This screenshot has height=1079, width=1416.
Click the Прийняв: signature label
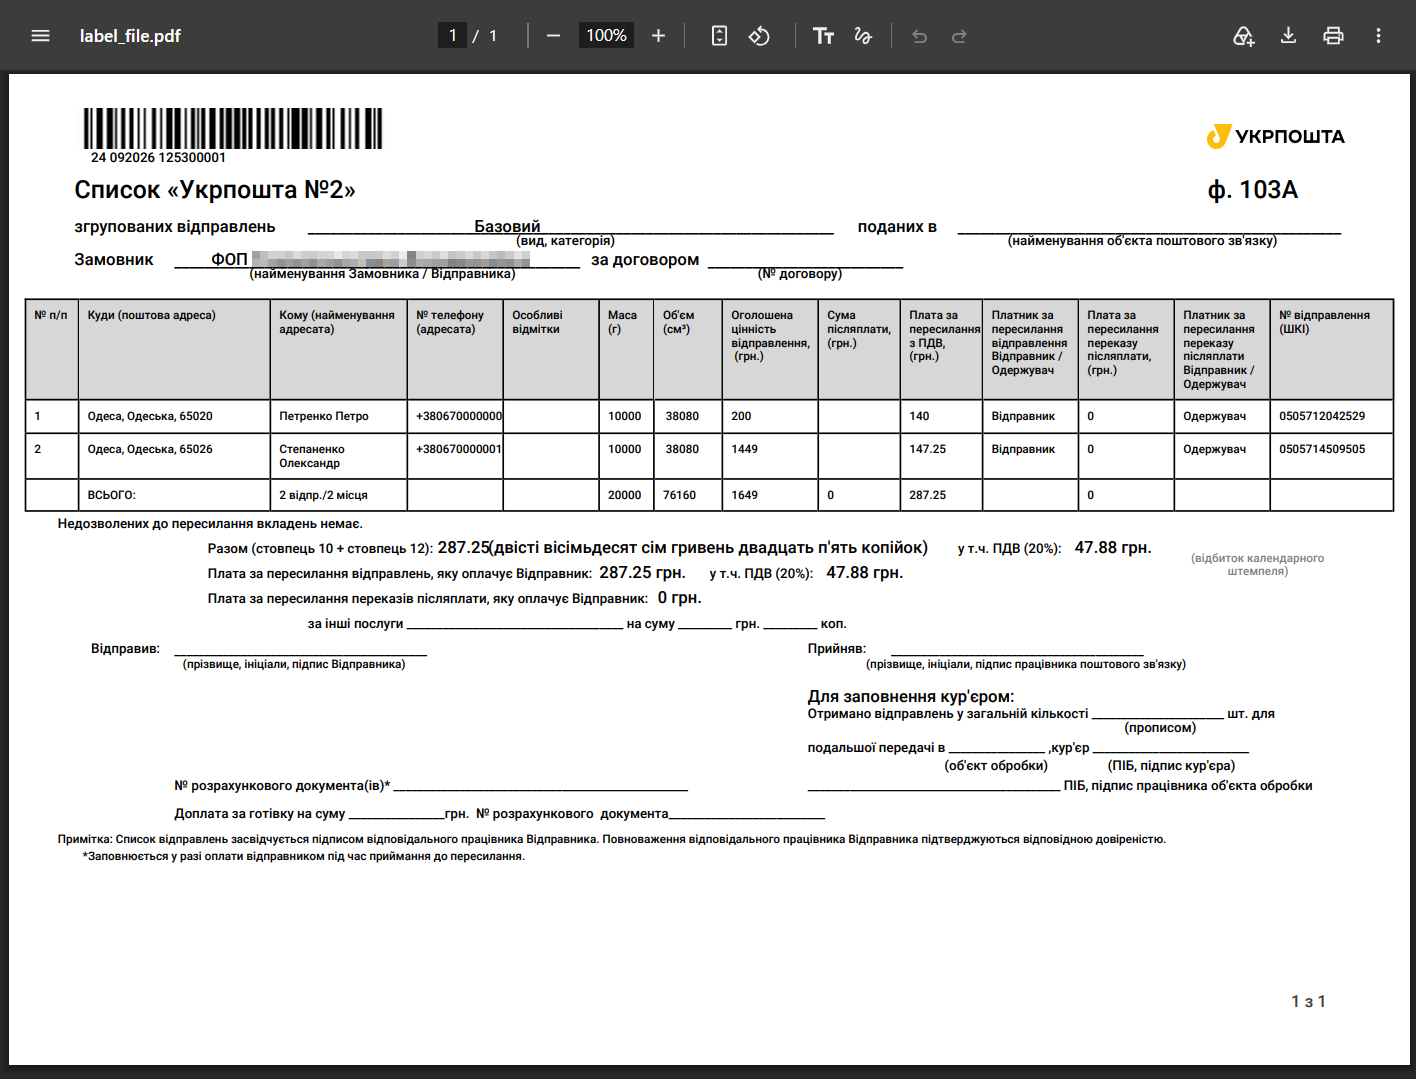click(x=837, y=649)
